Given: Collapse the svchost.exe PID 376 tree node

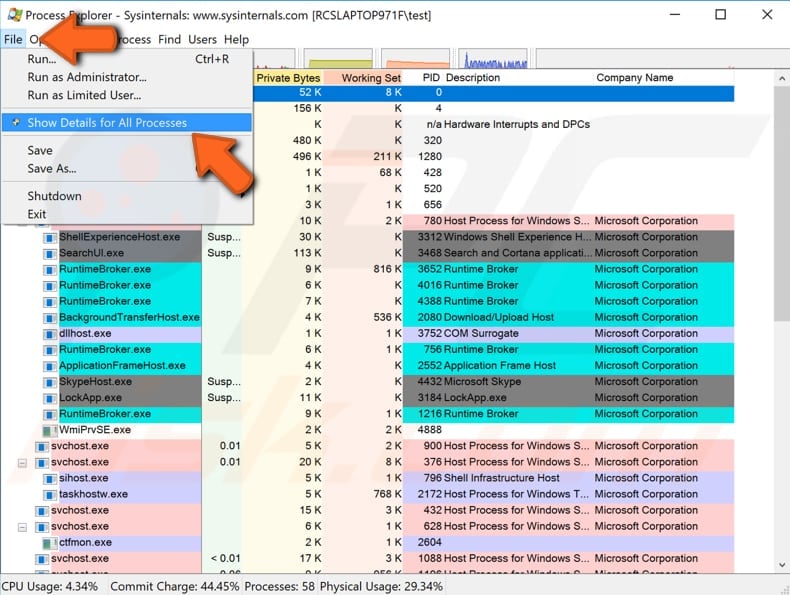Looking at the screenshot, I should coord(22,462).
